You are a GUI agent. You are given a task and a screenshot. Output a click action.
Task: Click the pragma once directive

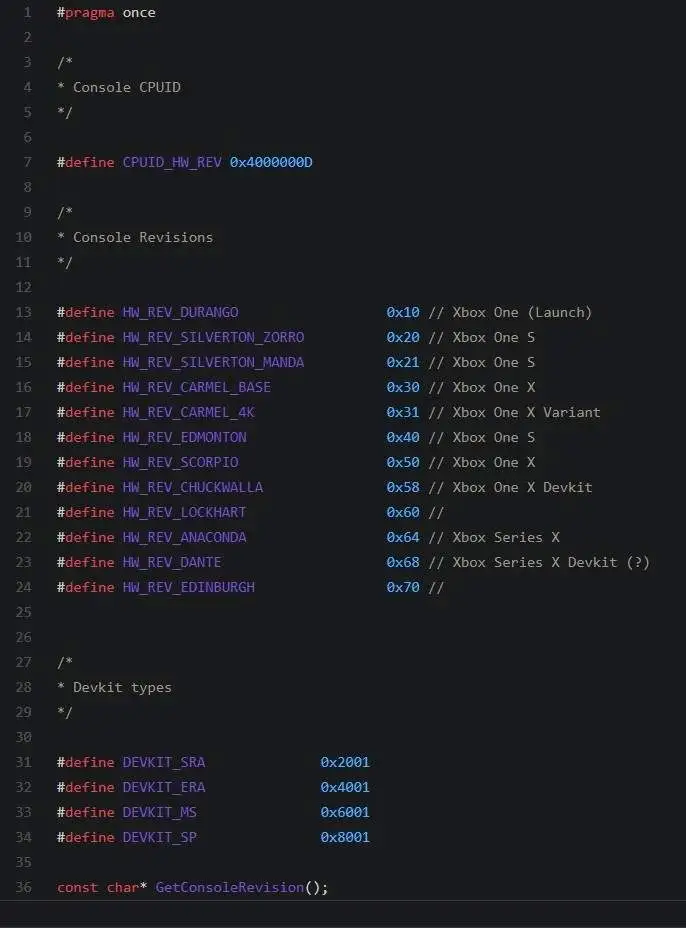point(106,12)
